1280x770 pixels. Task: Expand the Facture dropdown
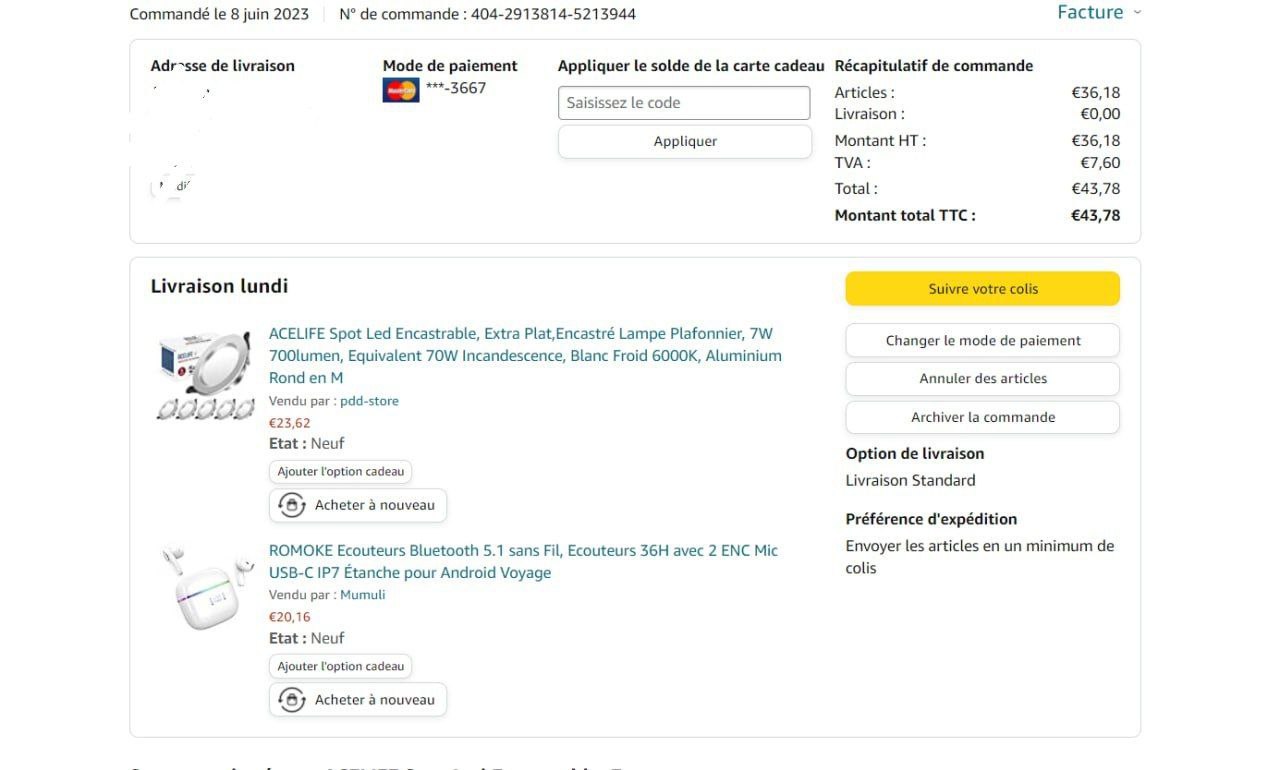point(1098,13)
